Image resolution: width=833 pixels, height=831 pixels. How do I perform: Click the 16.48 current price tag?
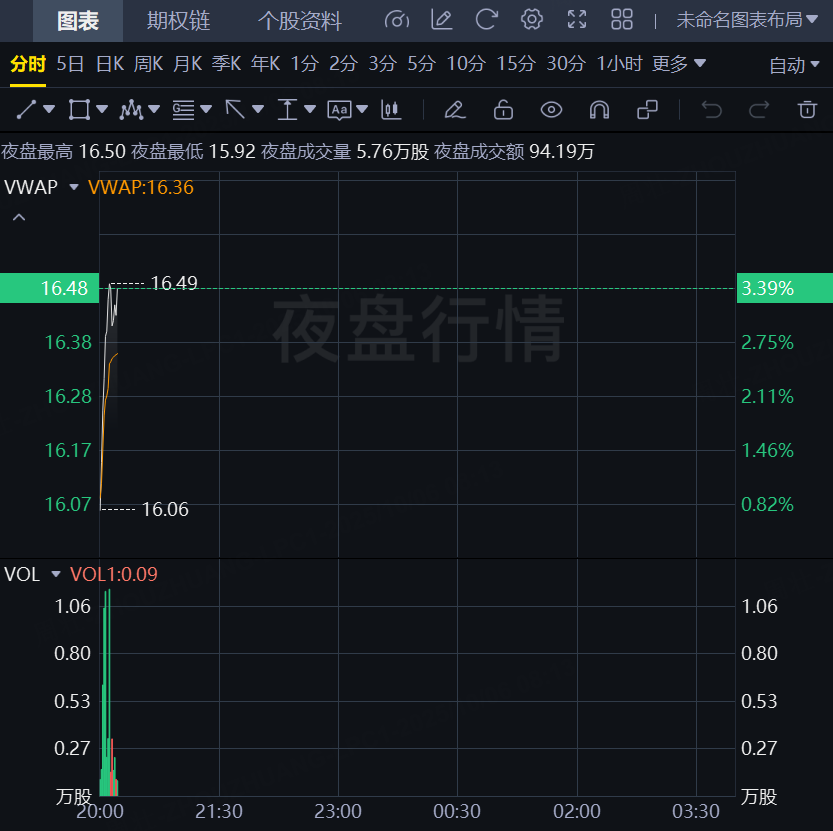[x=49, y=288]
